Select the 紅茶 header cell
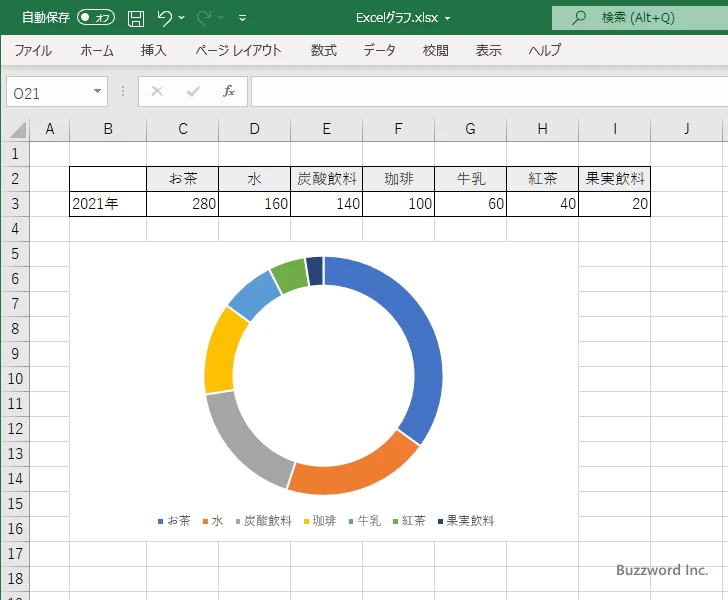The width and height of the screenshot is (728, 600). click(x=542, y=178)
